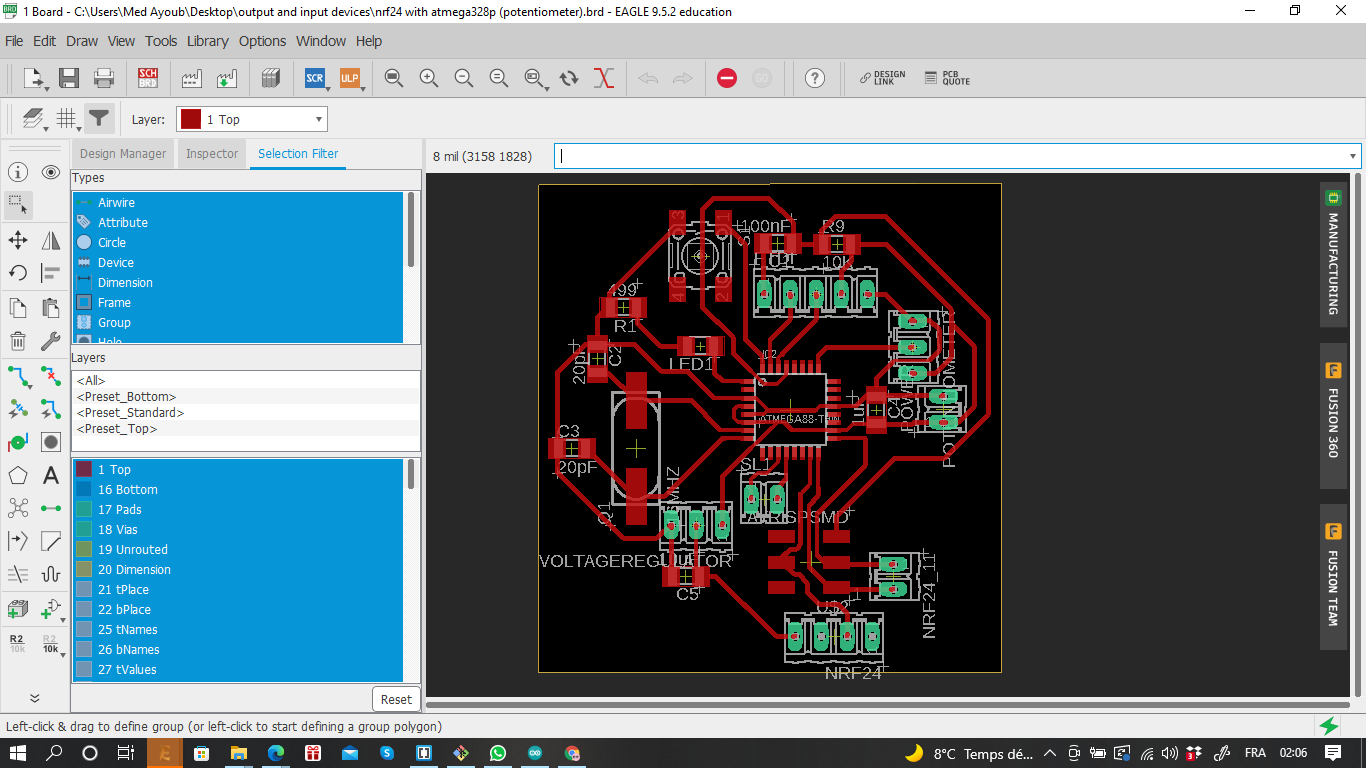The height and width of the screenshot is (768, 1366).
Task: Open the ULP dropdown
Action: [x=362, y=88]
